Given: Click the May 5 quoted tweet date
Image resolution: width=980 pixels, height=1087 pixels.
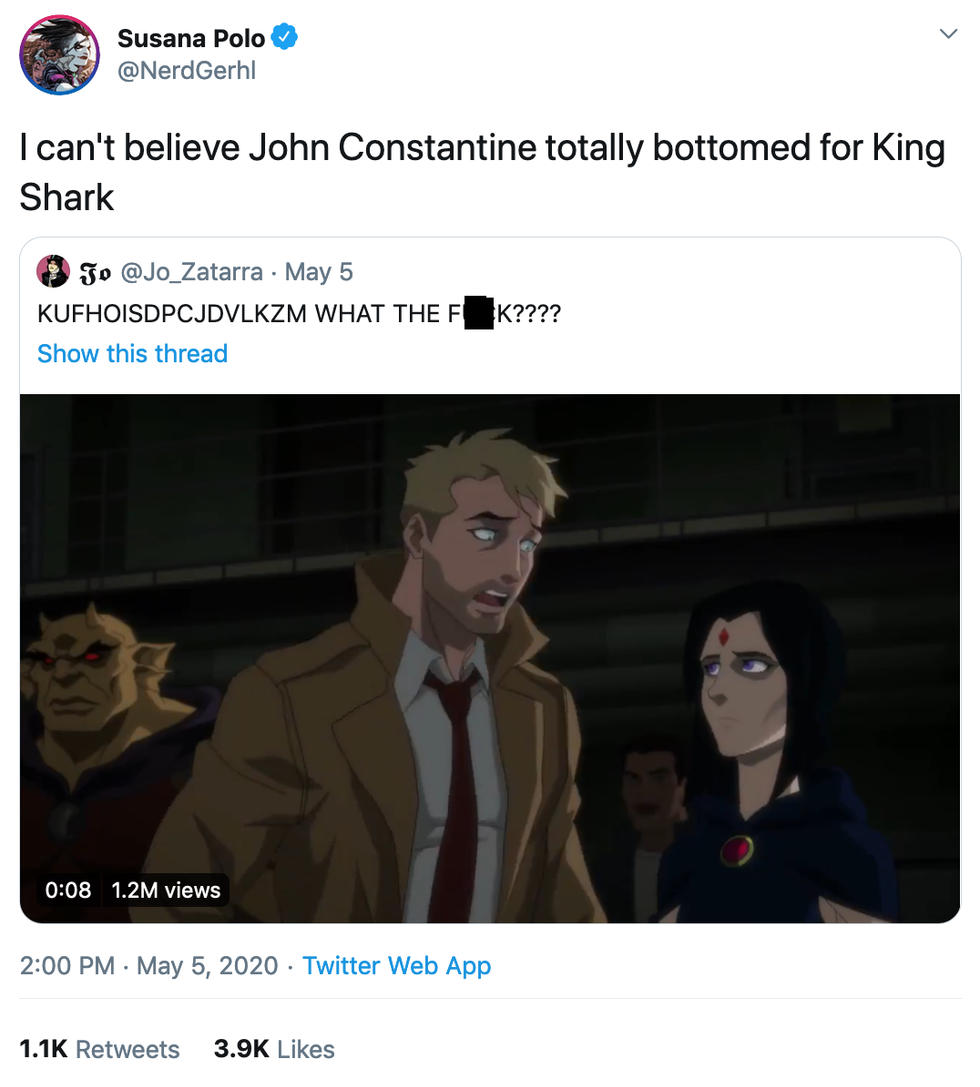Looking at the screenshot, I should (319, 272).
